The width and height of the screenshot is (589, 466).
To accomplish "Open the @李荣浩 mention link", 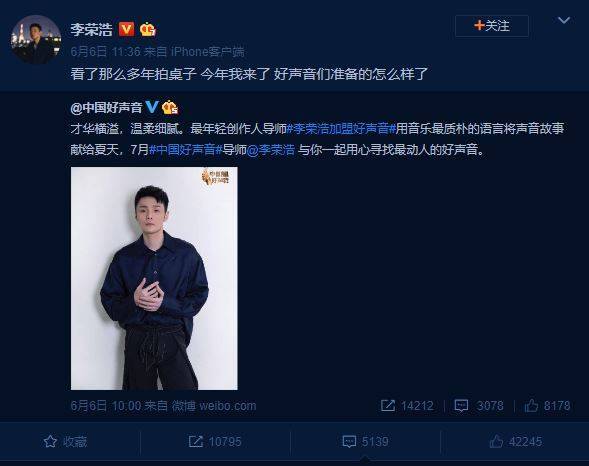I will [271, 150].
